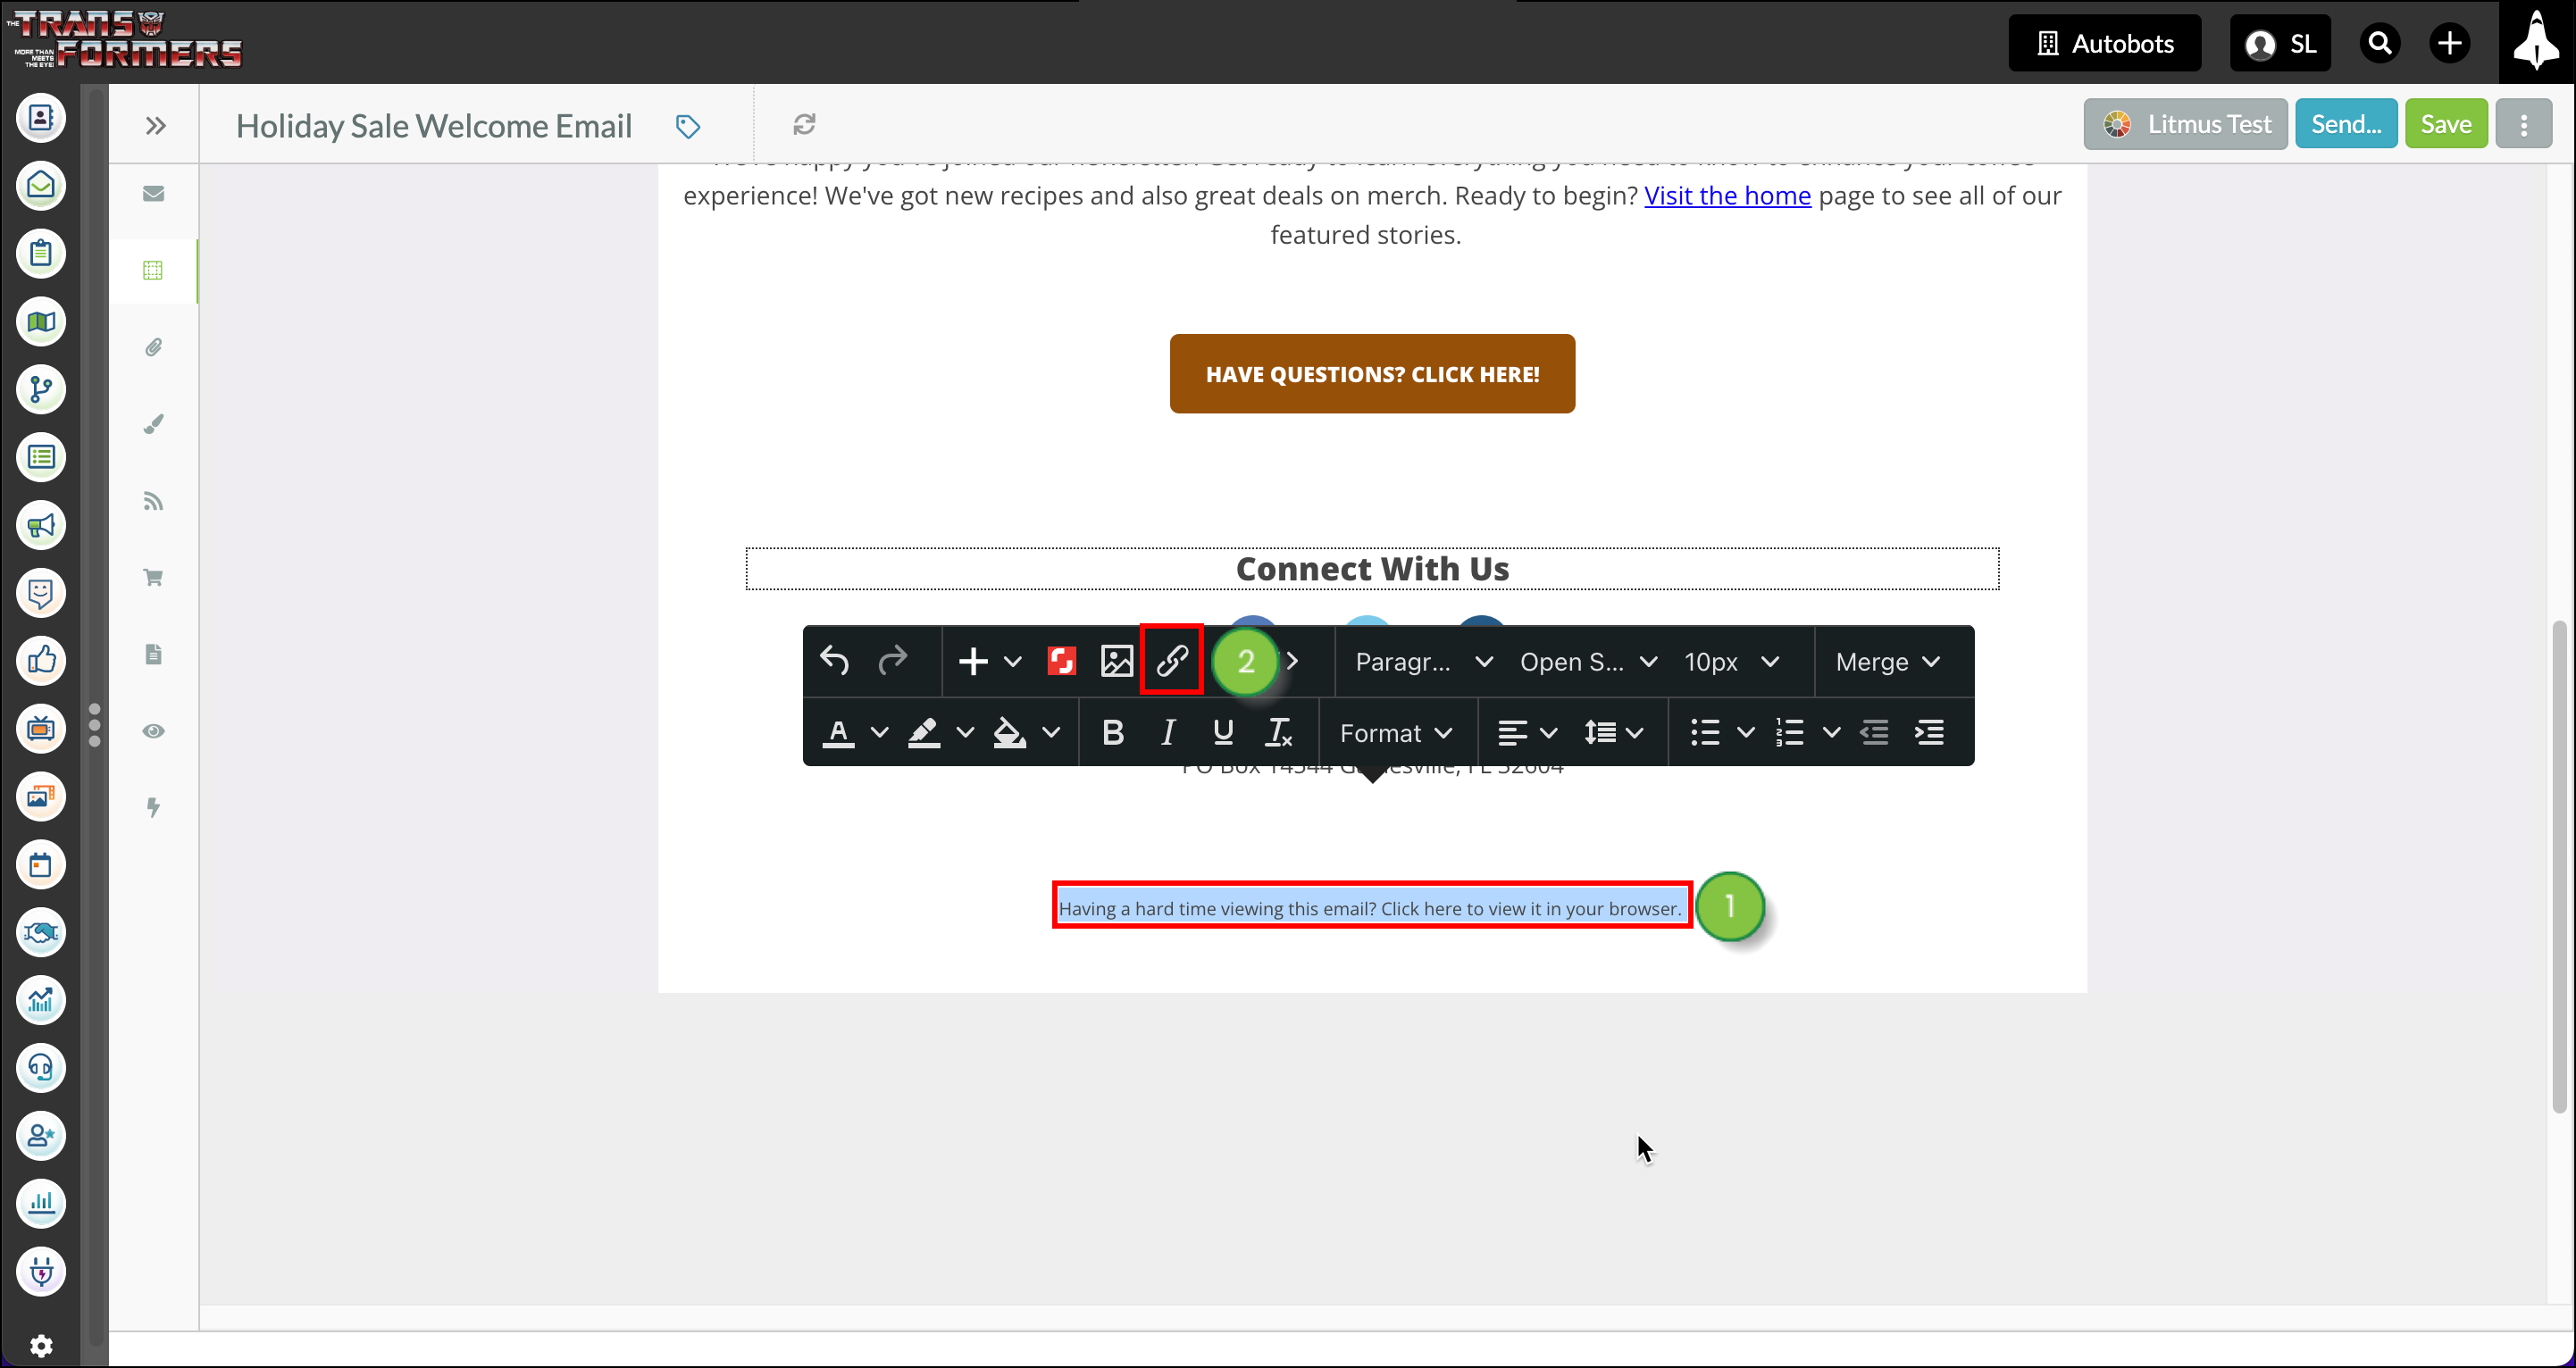Click the clear formatting icon
The height and width of the screenshot is (1368, 2576).
1278,733
